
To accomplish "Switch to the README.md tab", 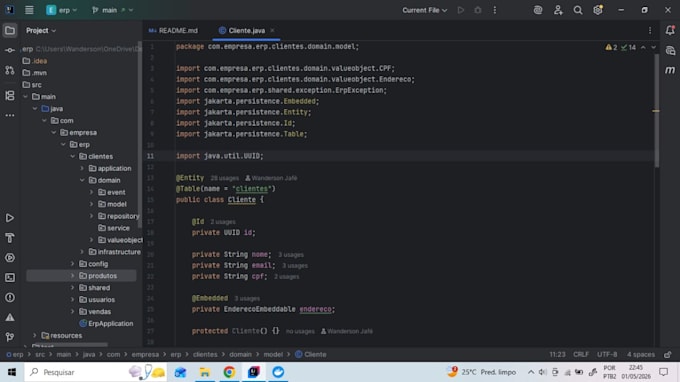I will [x=173, y=30].
